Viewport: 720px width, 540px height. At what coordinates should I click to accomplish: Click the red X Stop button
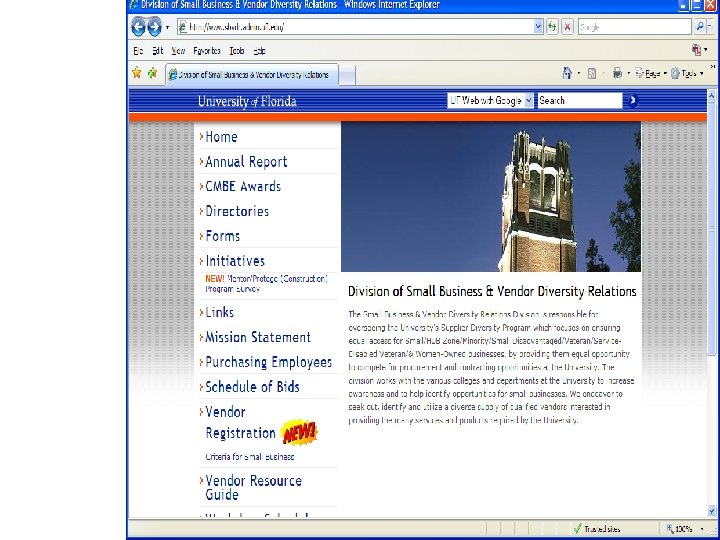pos(568,27)
